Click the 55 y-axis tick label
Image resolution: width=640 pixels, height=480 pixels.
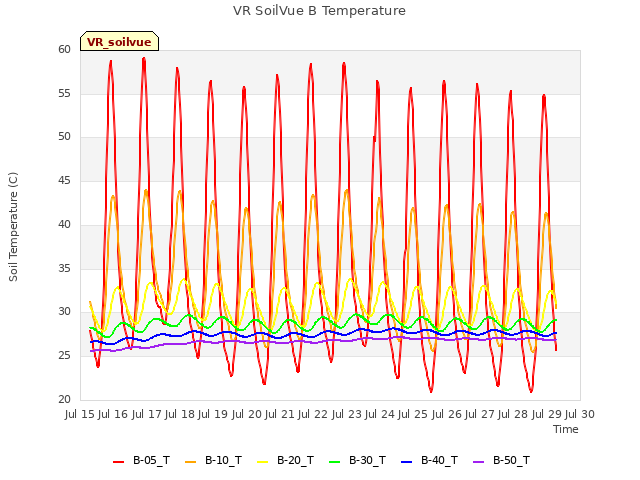pos(64,93)
